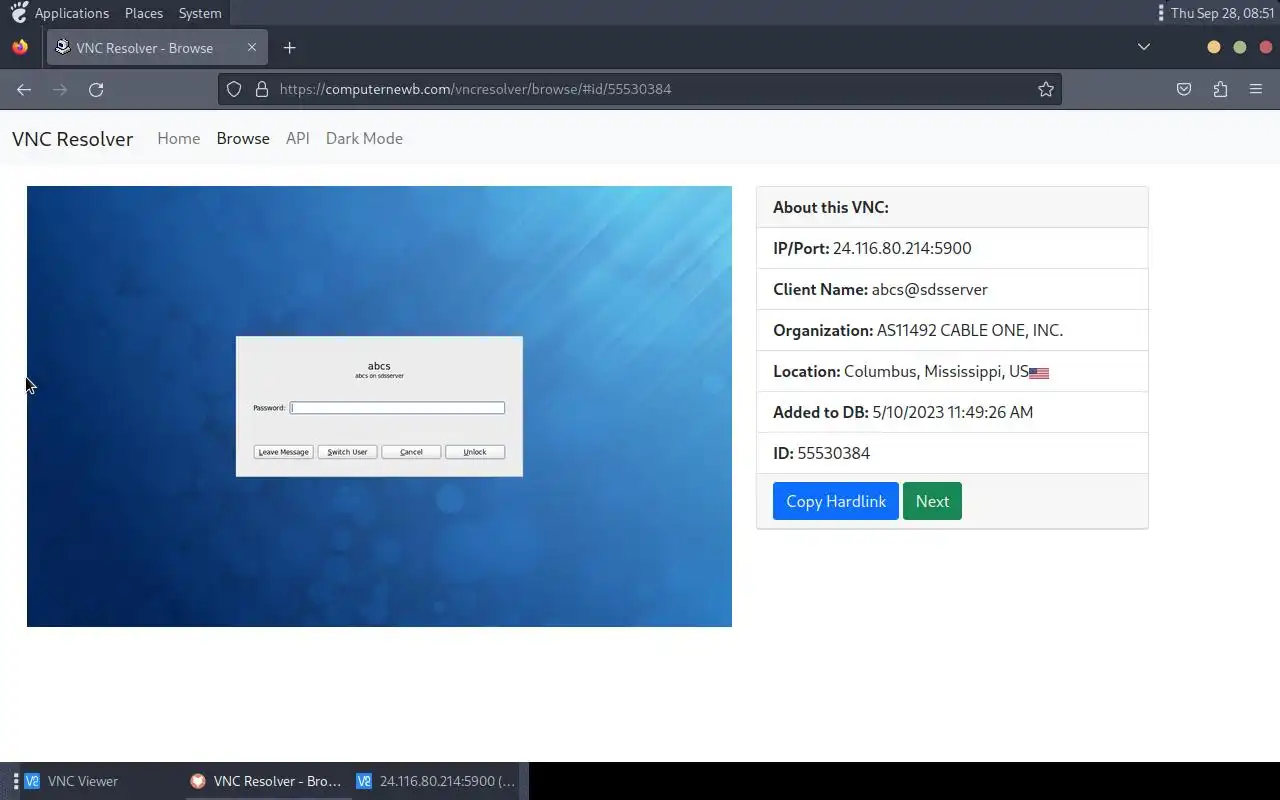Click the Organization AS11492 CABLE ONE text

[x=970, y=330]
